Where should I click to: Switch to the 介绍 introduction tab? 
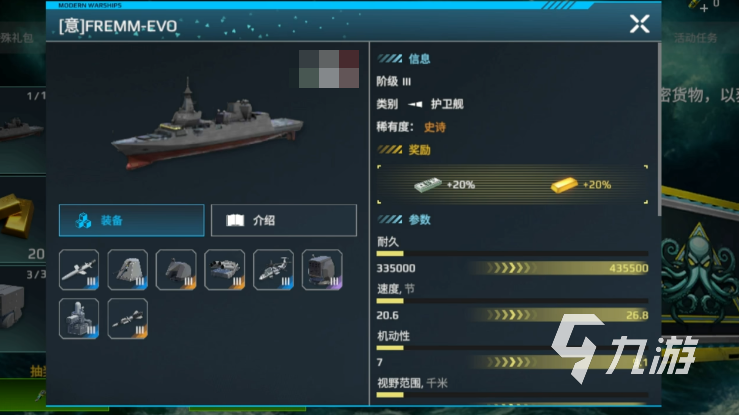coord(284,220)
